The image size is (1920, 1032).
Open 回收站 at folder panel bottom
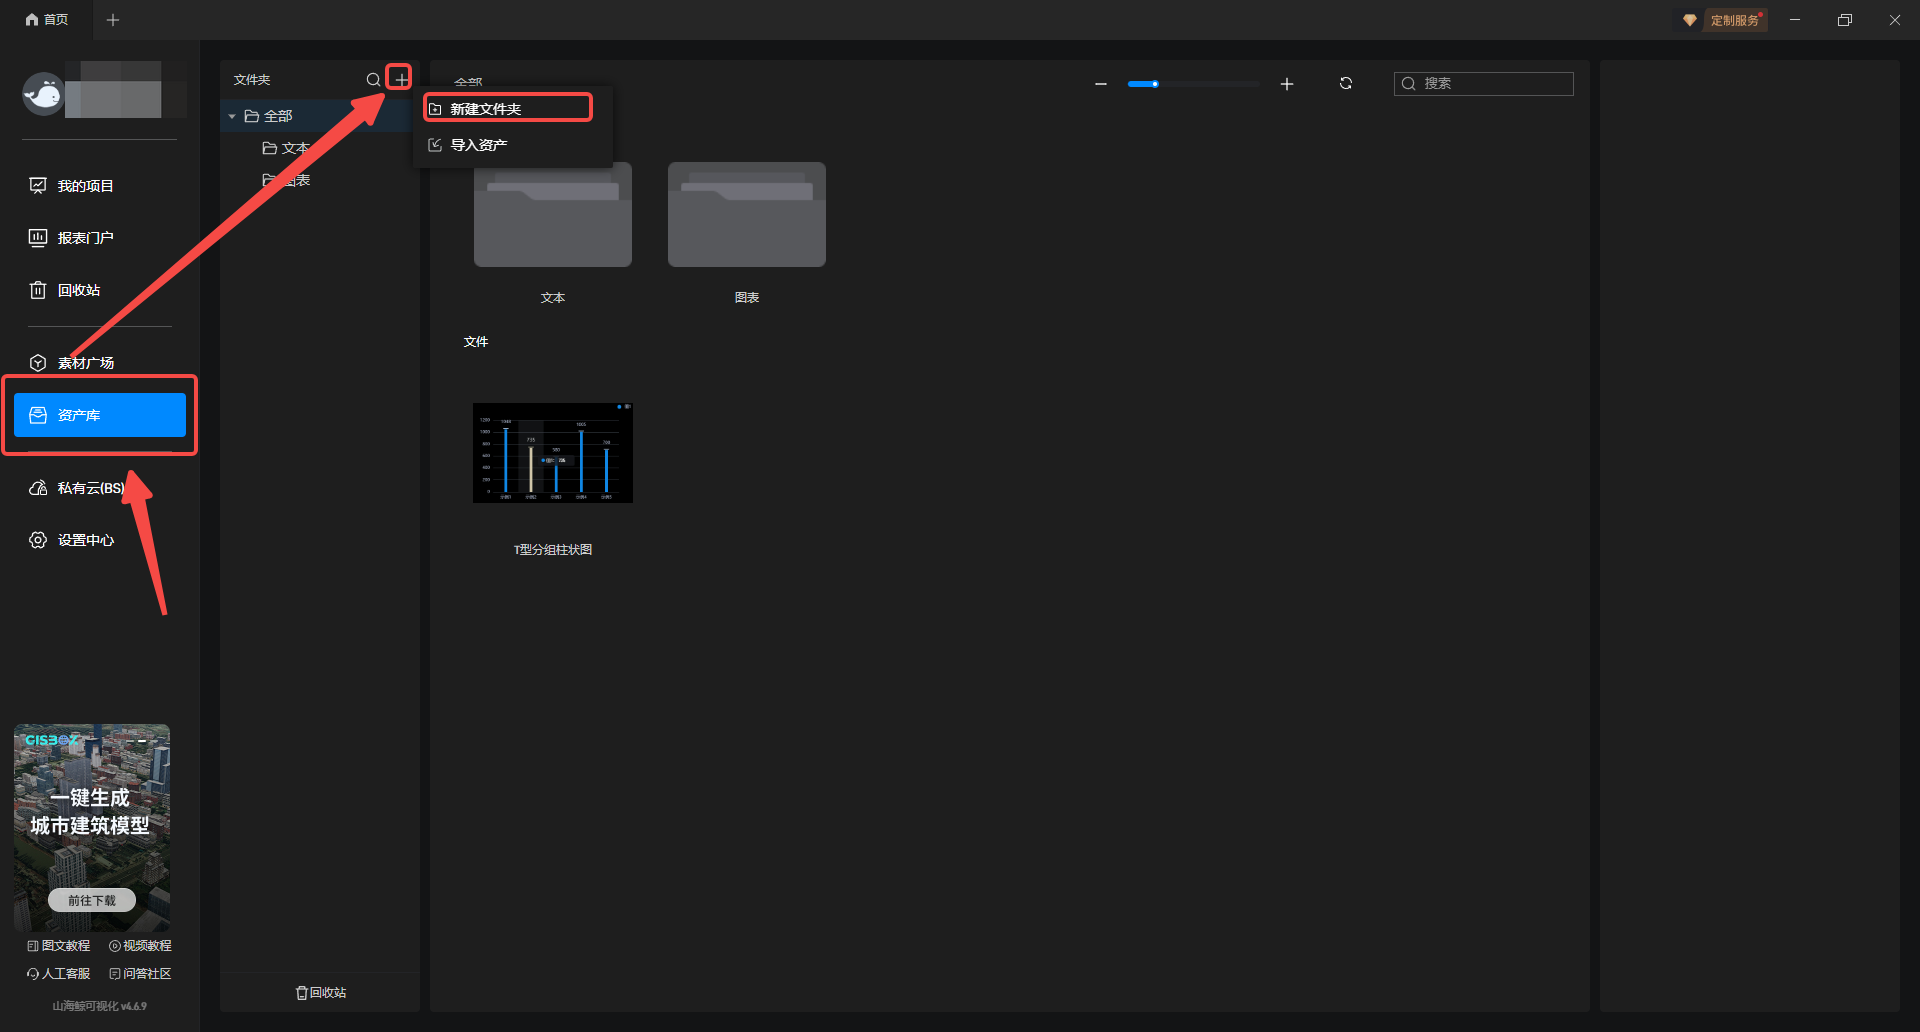coord(321,992)
